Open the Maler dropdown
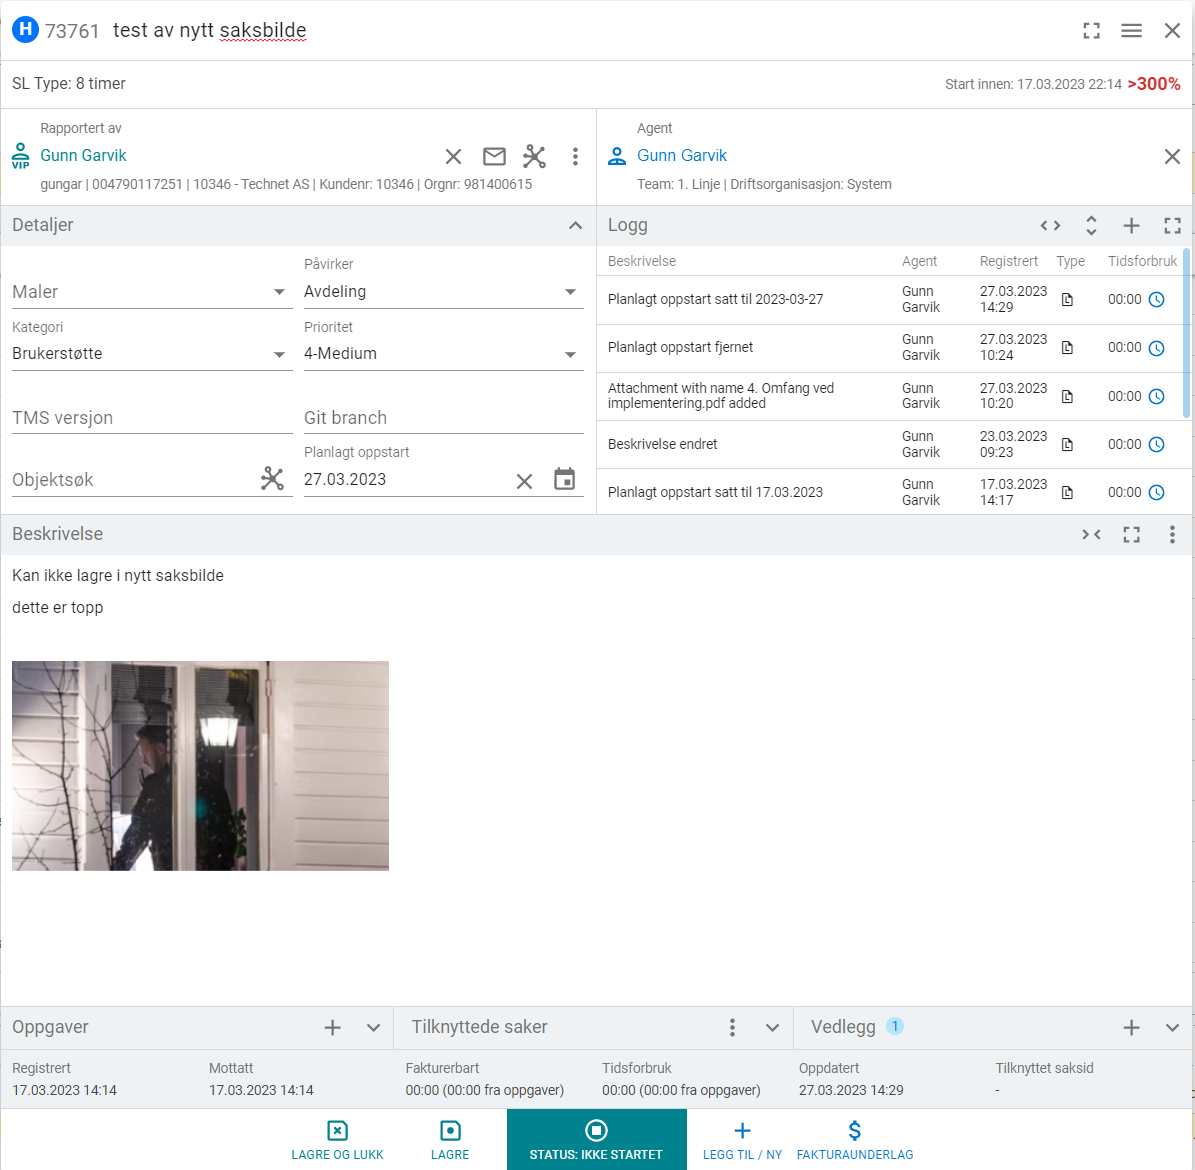Screen dimensions: 1195x1170 [x=152, y=292]
